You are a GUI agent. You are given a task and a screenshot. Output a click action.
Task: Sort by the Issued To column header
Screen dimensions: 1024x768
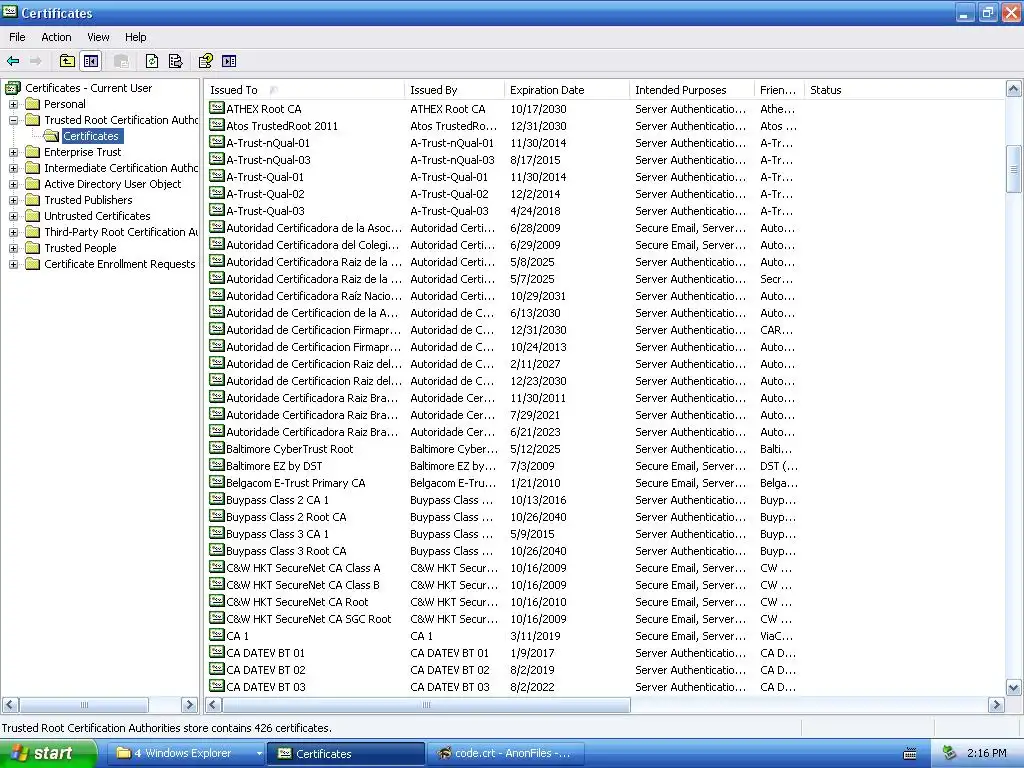[x=304, y=90]
